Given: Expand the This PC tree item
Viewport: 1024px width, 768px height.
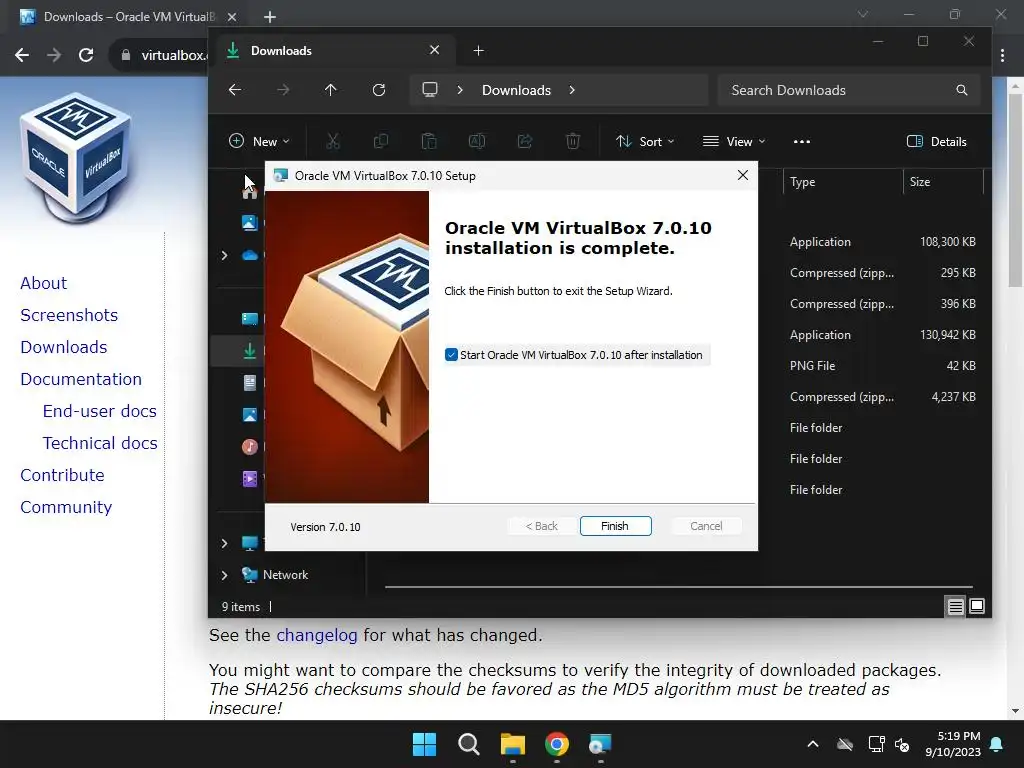Looking at the screenshot, I should point(224,543).
